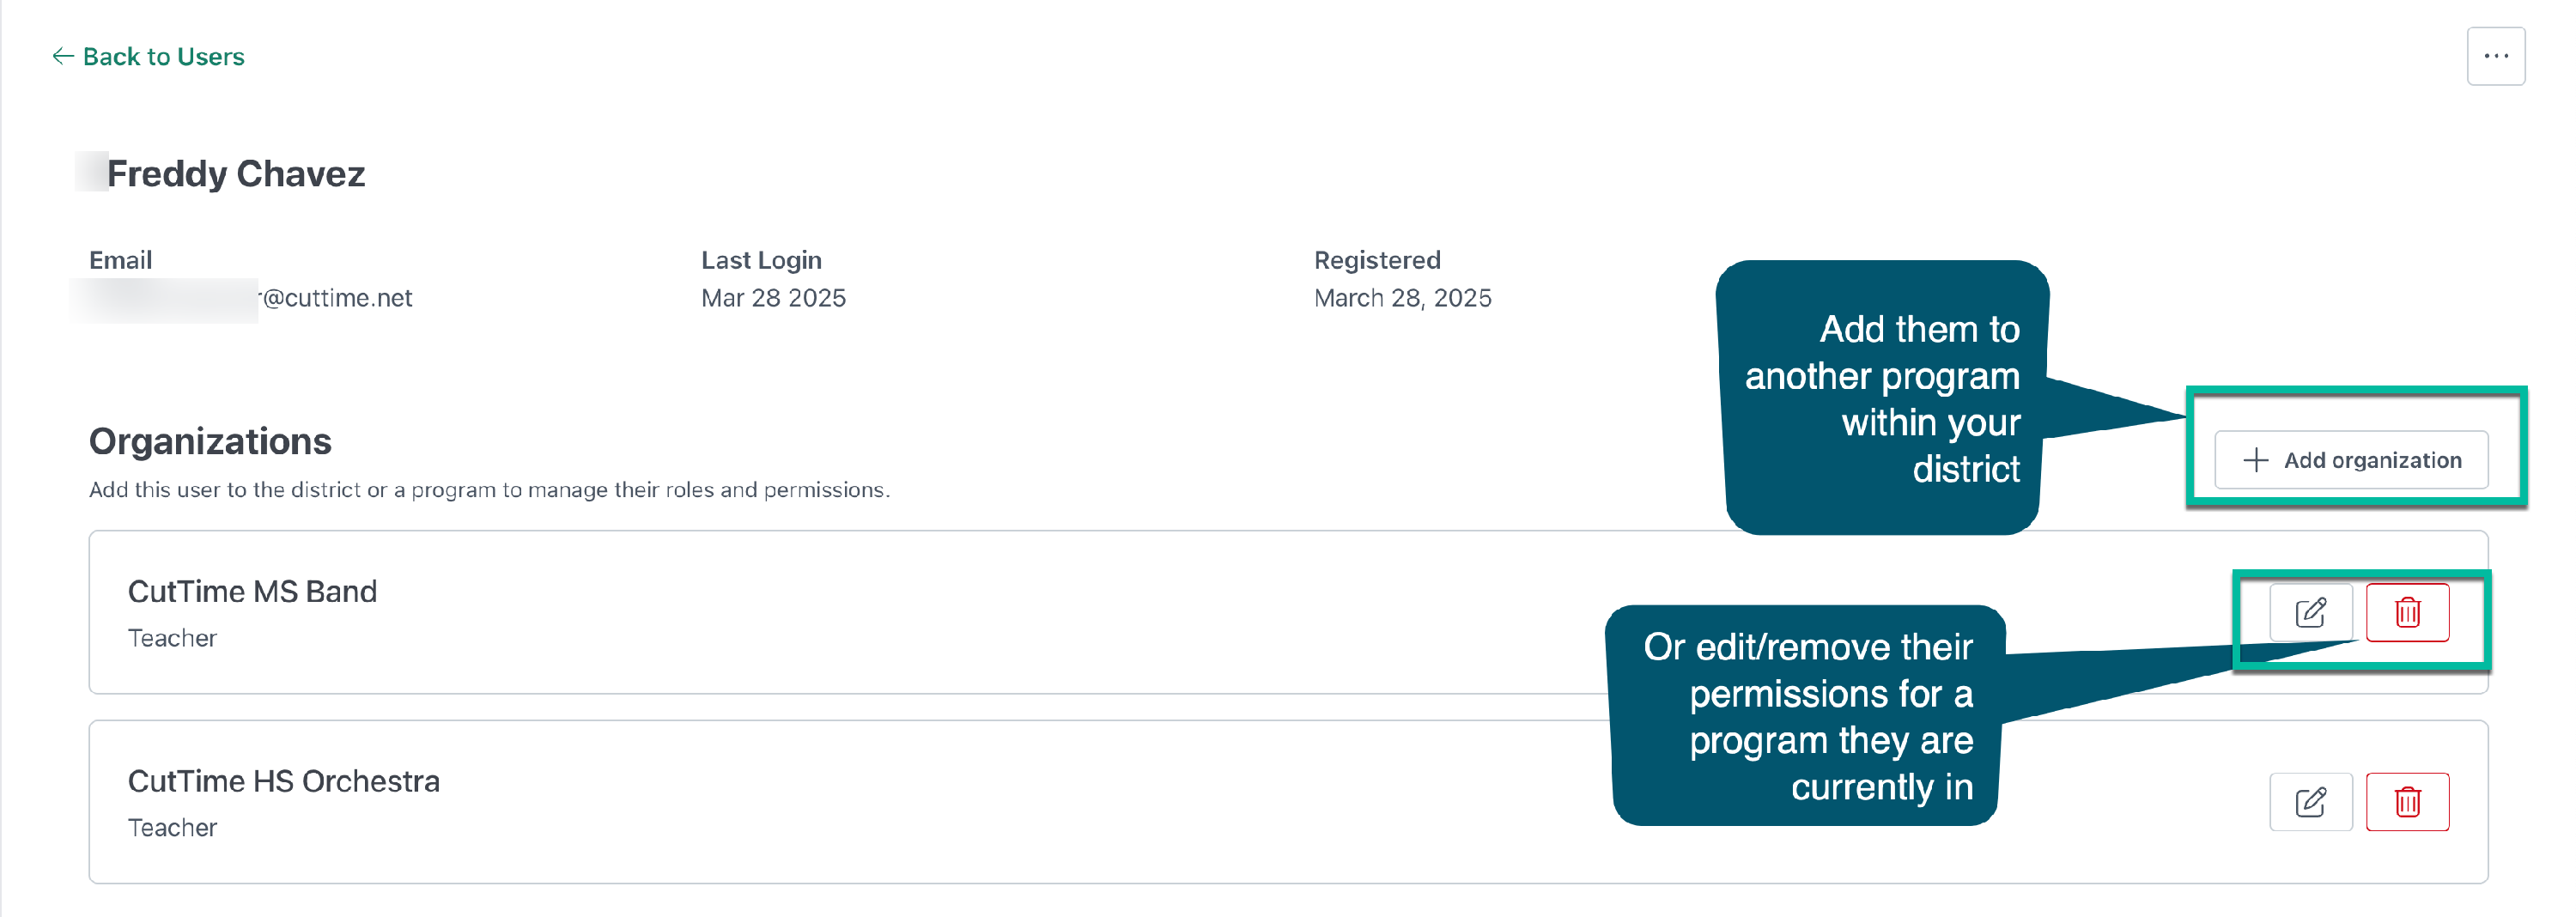
Task: Click the Teacher role under CutTime MS Band
Action: pyautogui.click(x=172, y=638)
